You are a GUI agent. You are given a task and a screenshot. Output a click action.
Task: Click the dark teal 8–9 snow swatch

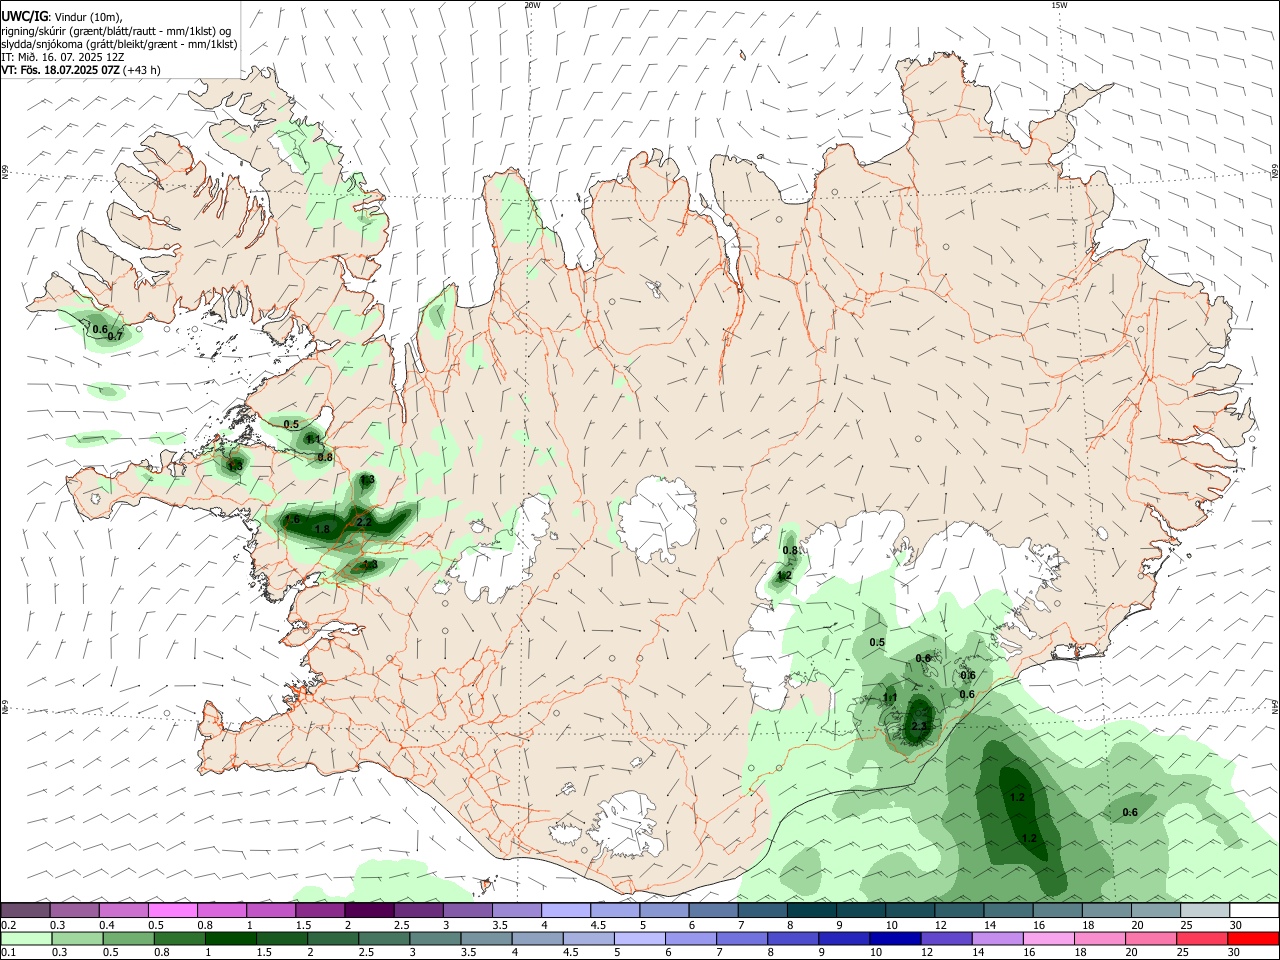coord(811,910)
